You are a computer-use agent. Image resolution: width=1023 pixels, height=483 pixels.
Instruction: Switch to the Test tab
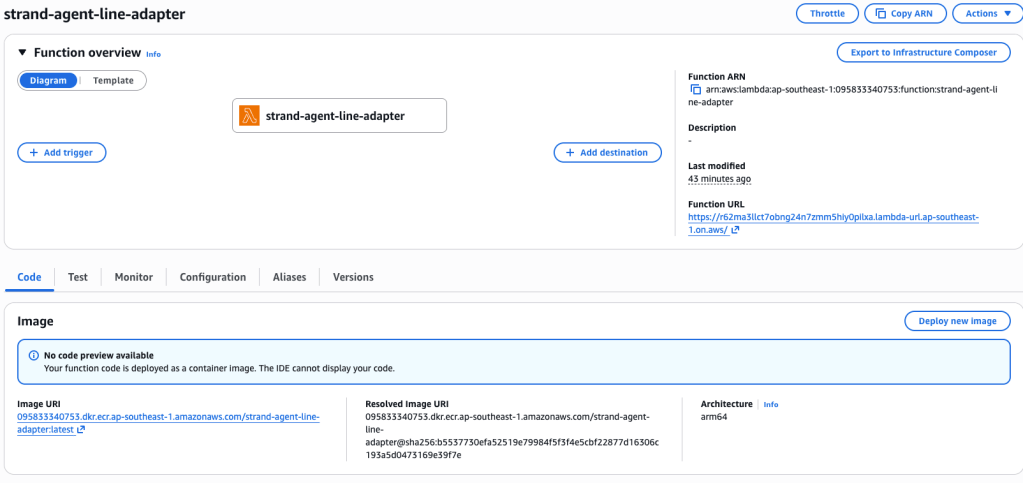coord(78,277)
